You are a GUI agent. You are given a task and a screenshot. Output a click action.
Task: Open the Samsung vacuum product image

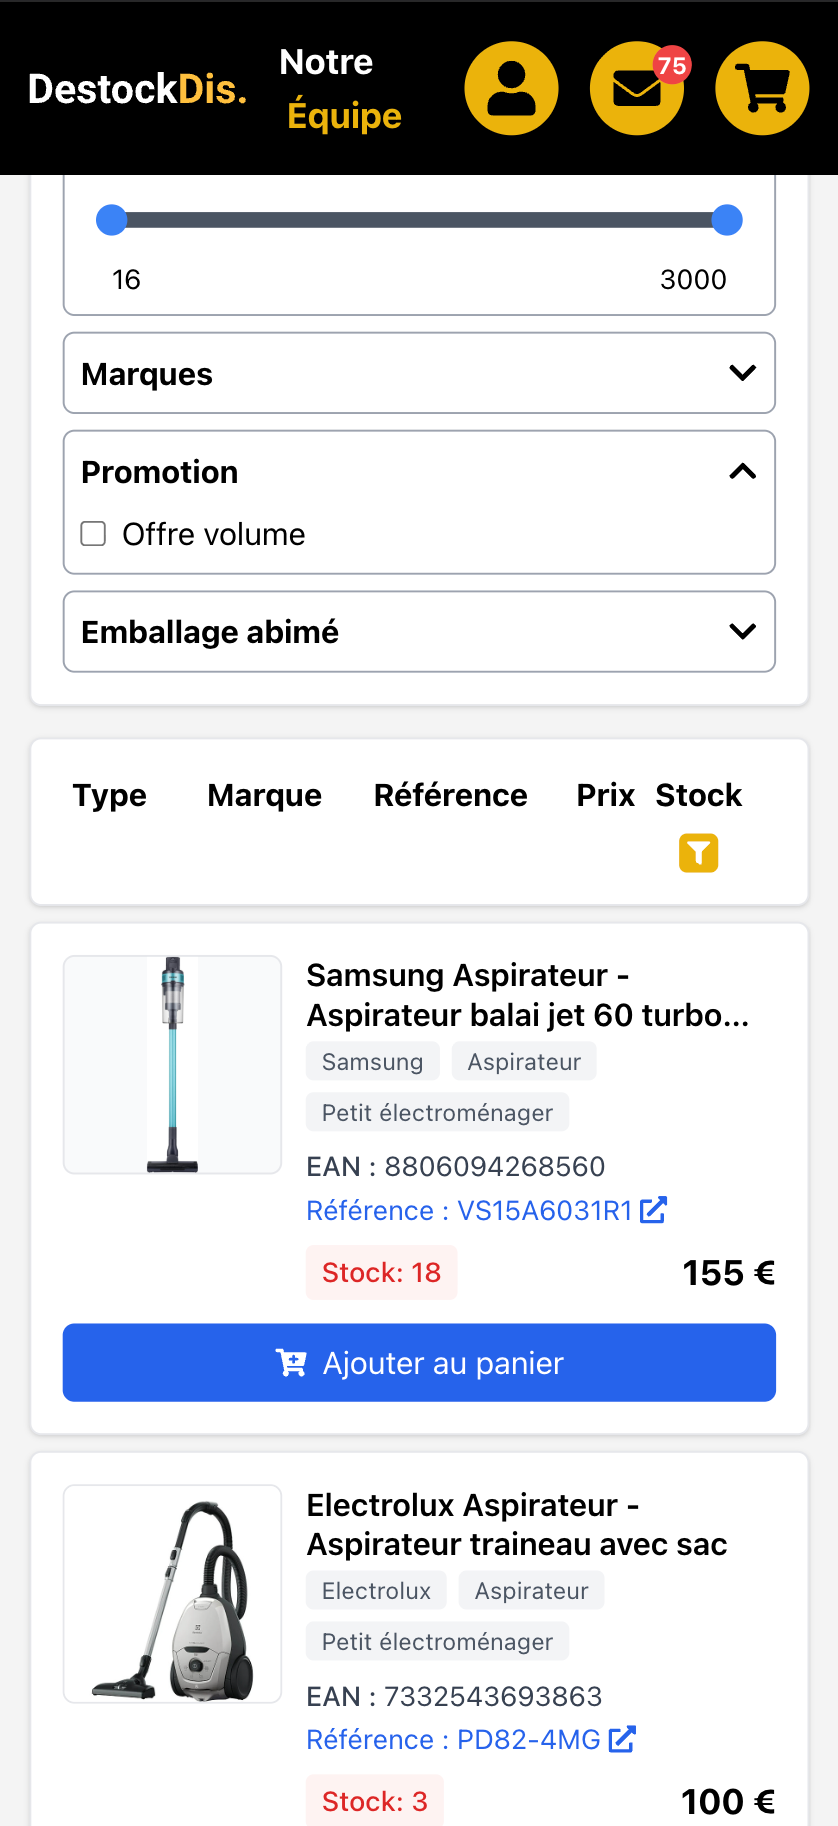(173, 1064)
